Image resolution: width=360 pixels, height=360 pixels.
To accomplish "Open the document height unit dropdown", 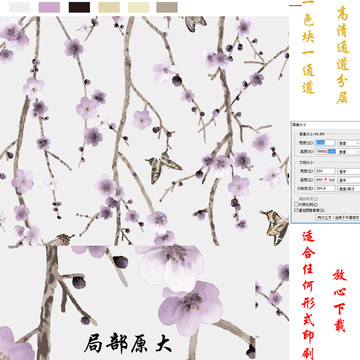I will pos(349,180).
